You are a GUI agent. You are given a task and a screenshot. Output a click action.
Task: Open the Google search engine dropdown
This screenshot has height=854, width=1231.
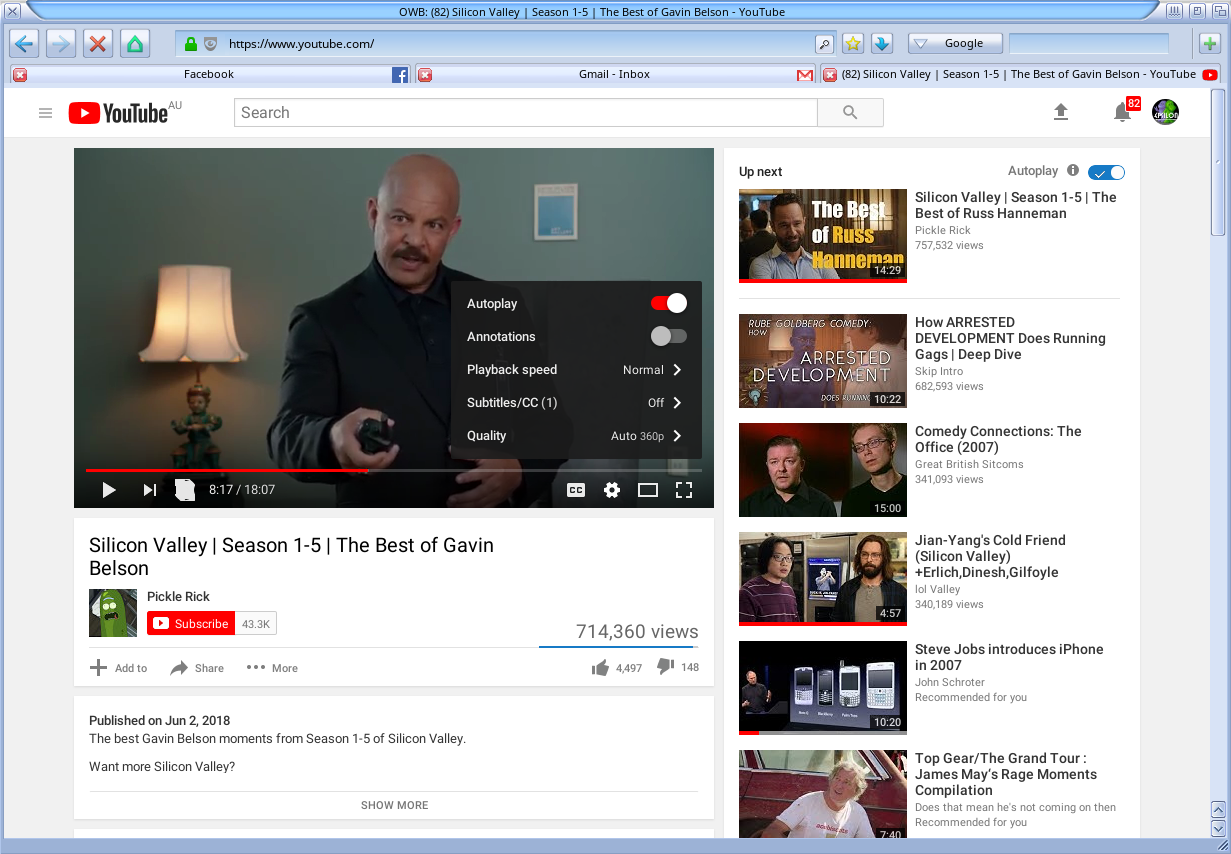955,44
